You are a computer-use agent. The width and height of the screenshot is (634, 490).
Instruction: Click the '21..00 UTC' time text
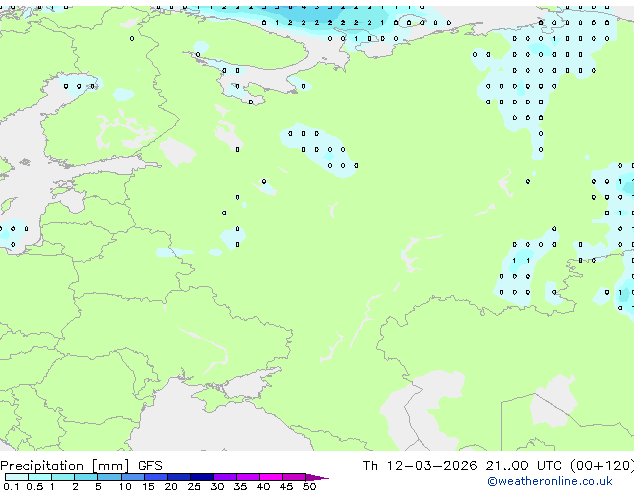[x=525, y=466]
